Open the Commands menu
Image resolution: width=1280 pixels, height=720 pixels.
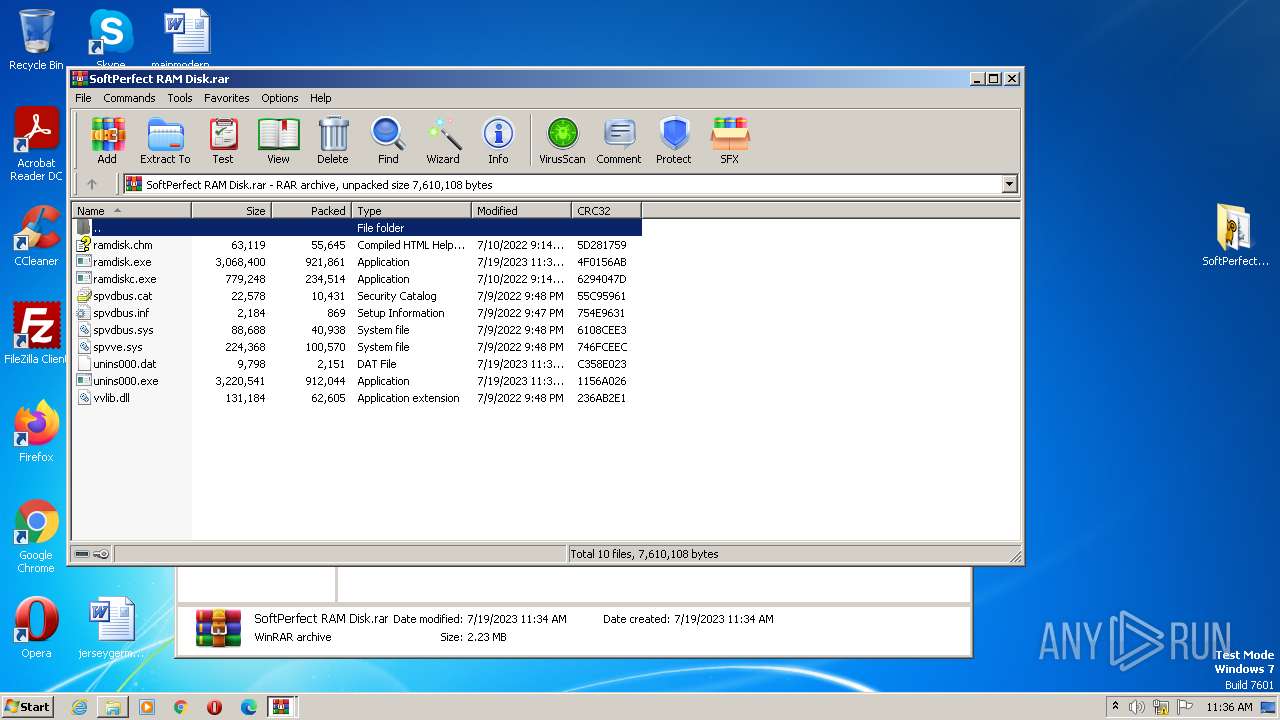pos(129,98)
